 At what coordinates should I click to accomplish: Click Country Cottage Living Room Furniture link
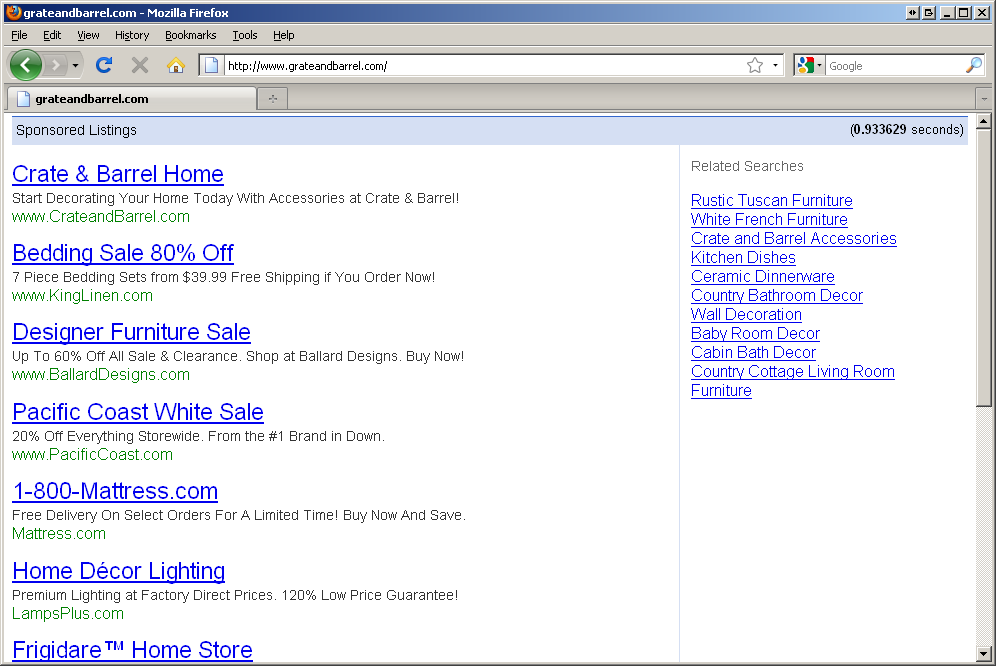[793, 381]
